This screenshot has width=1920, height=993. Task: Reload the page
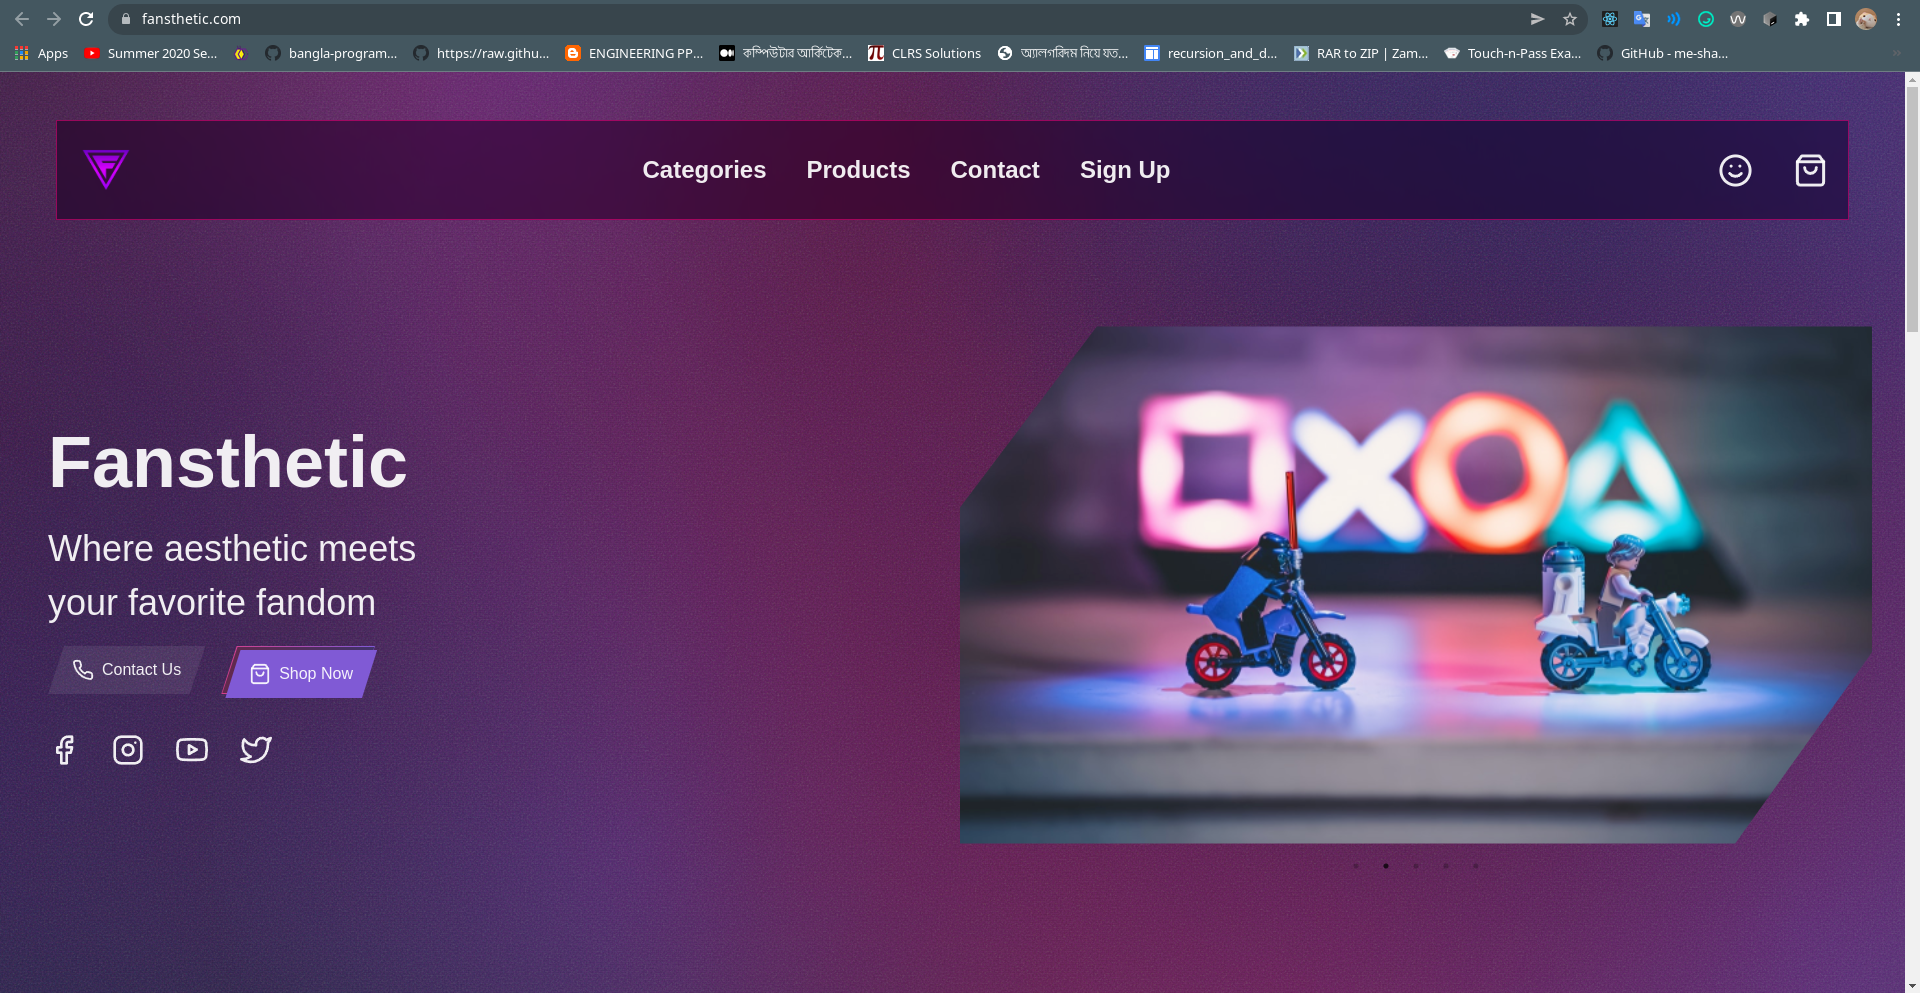coord(86,19)
